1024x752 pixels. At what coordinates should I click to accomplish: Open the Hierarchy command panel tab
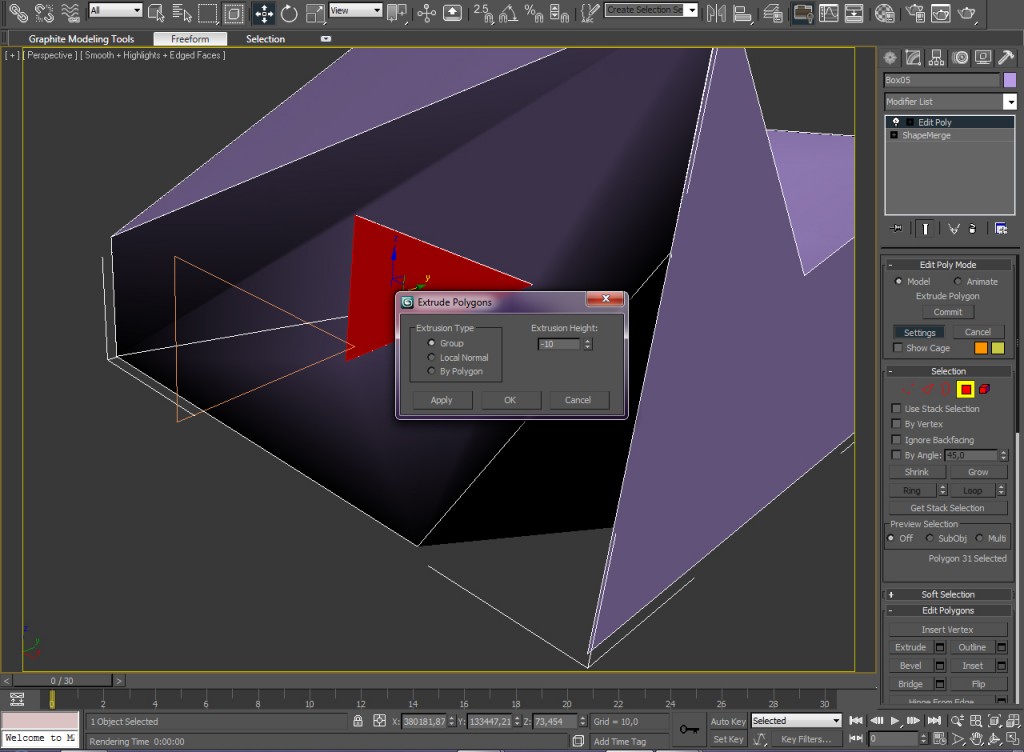[x=936, y=58]
